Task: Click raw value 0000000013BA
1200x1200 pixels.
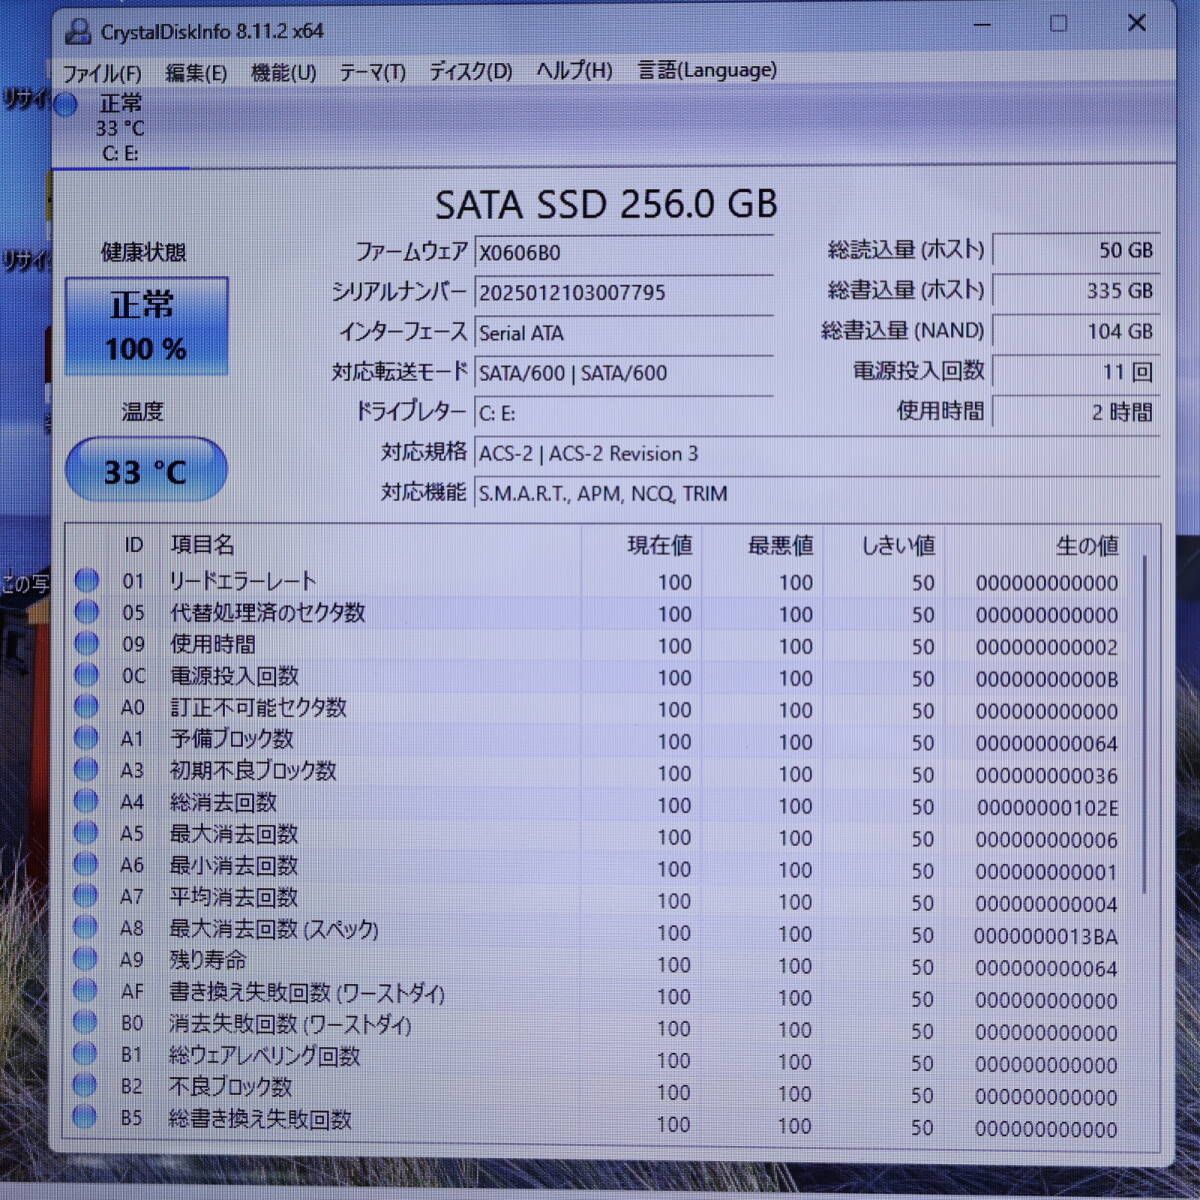Action: pyautogui.click(x=1046, y=937)
